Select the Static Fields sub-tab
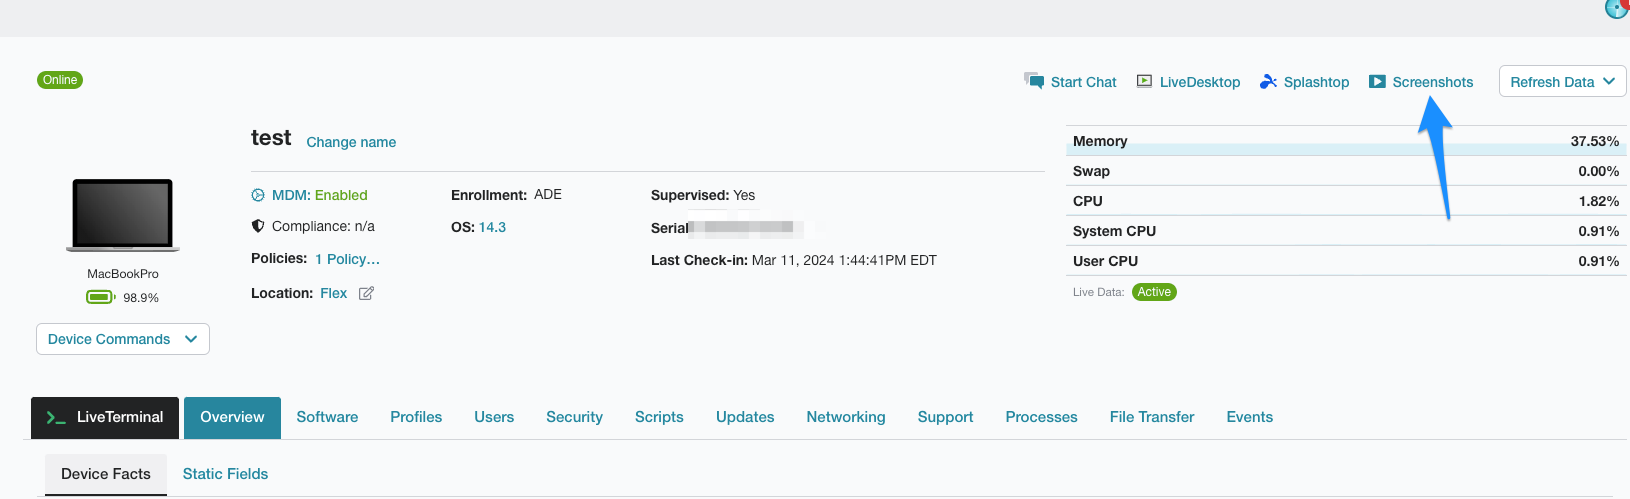This screenshot has height=499, width=1630. [225, 474]
